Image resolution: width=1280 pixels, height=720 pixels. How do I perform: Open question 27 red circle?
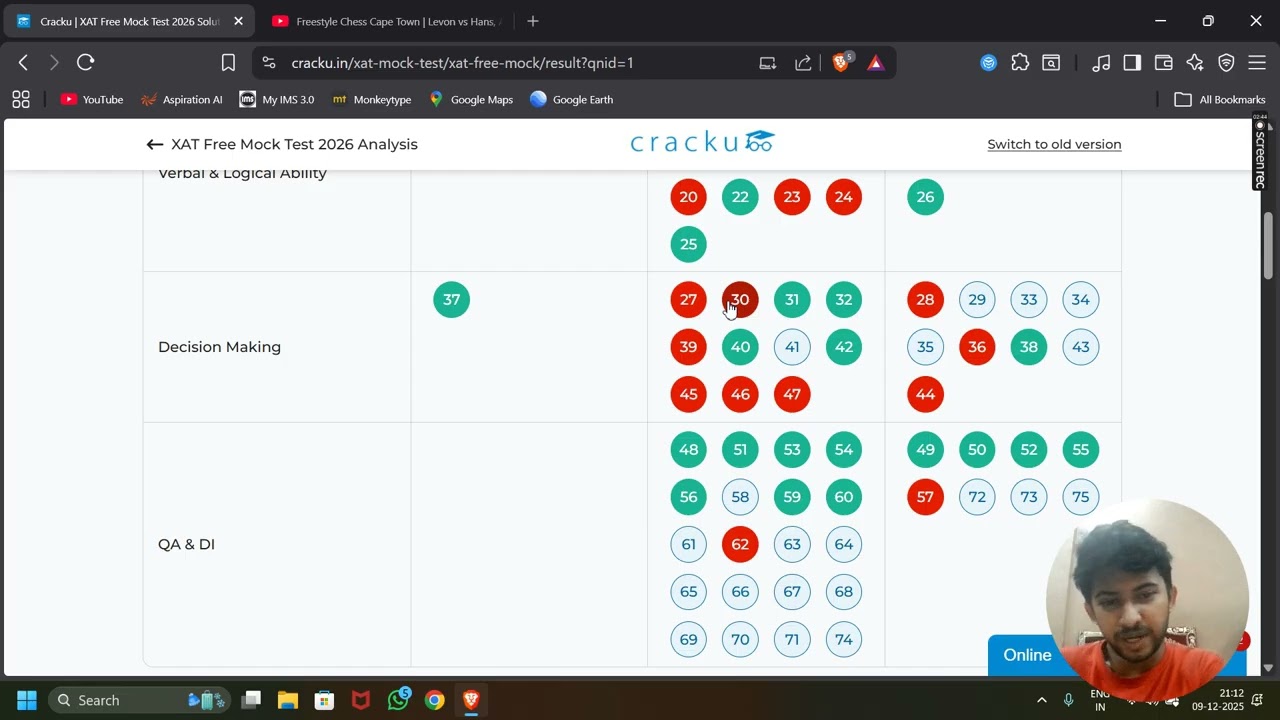tap(688, 300)
